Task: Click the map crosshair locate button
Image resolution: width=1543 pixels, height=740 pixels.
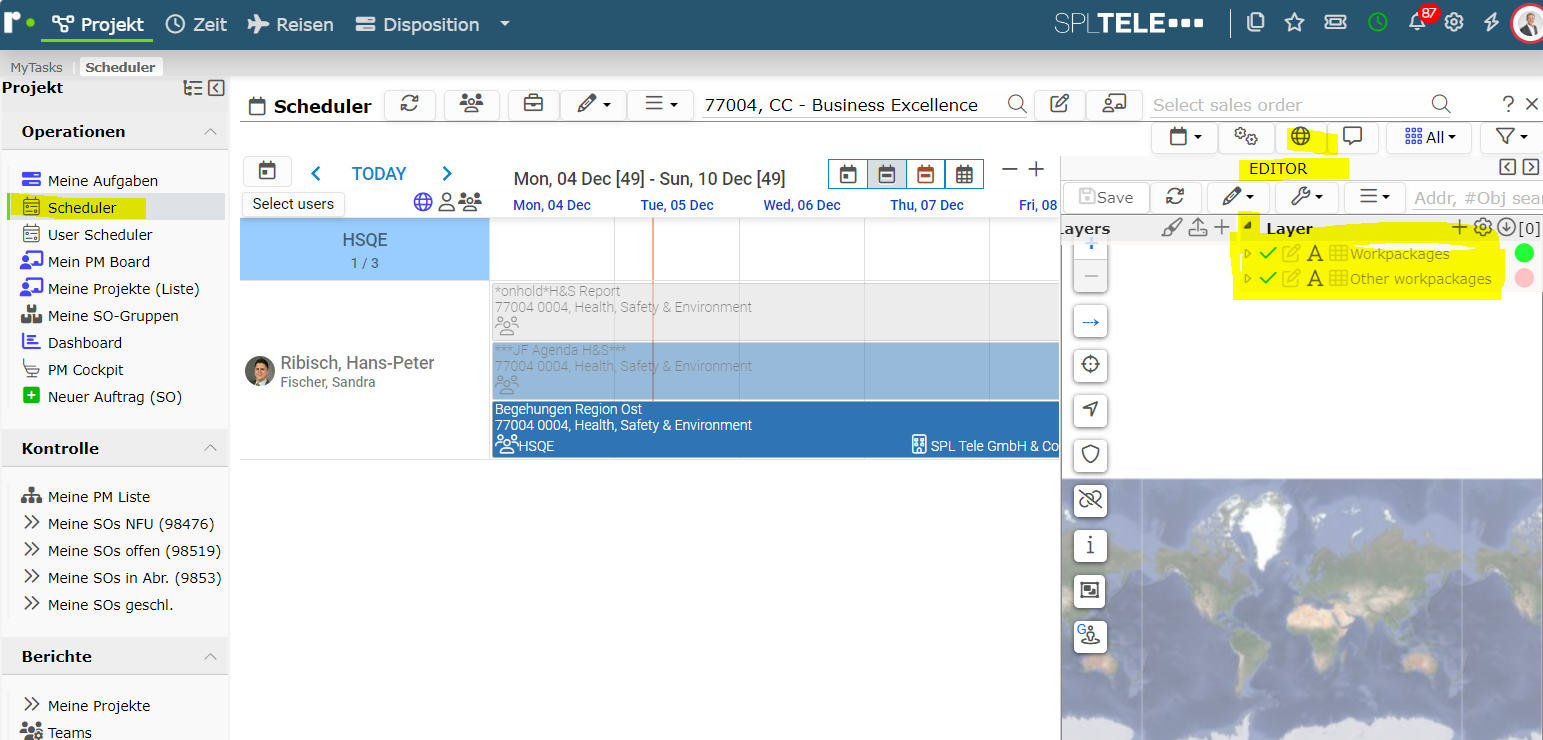Action: (x=1090, y=365)
